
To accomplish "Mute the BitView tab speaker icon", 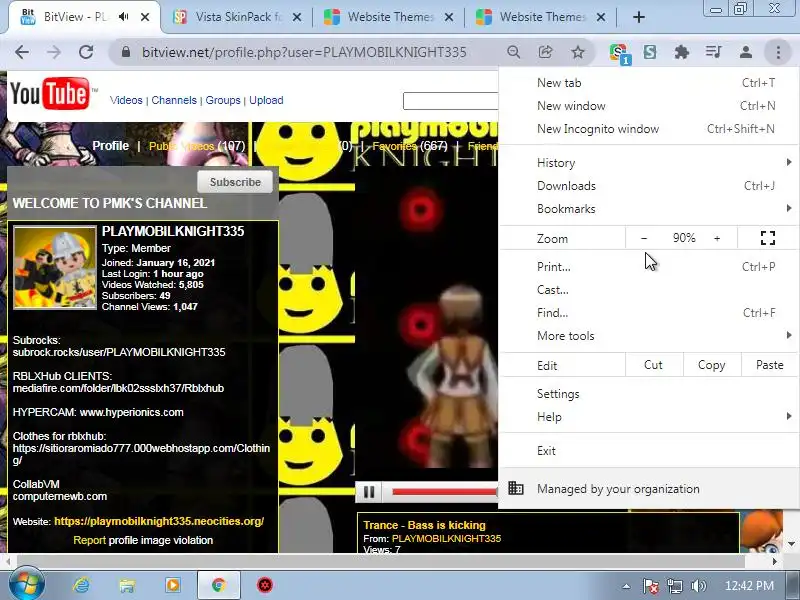I will tap(123, 17).
